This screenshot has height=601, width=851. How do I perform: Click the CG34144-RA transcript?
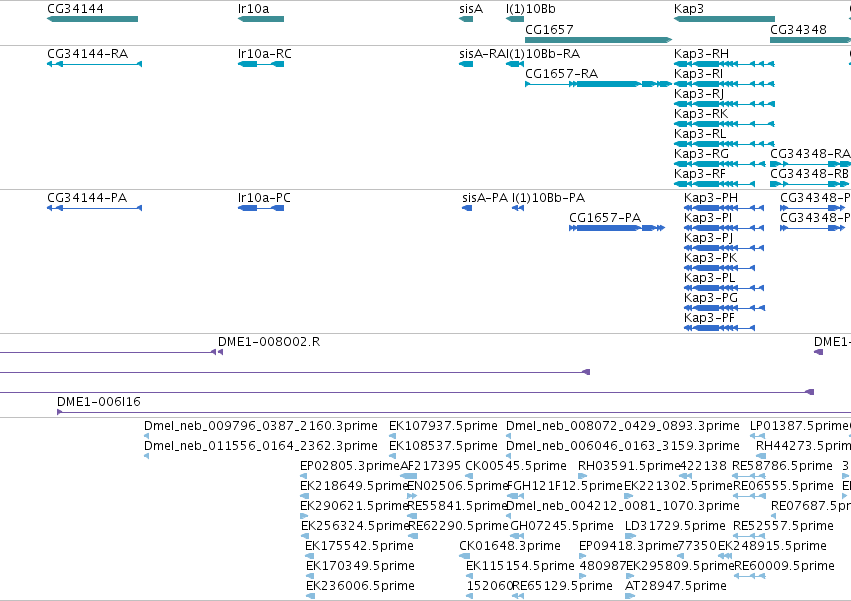point(94,64)
